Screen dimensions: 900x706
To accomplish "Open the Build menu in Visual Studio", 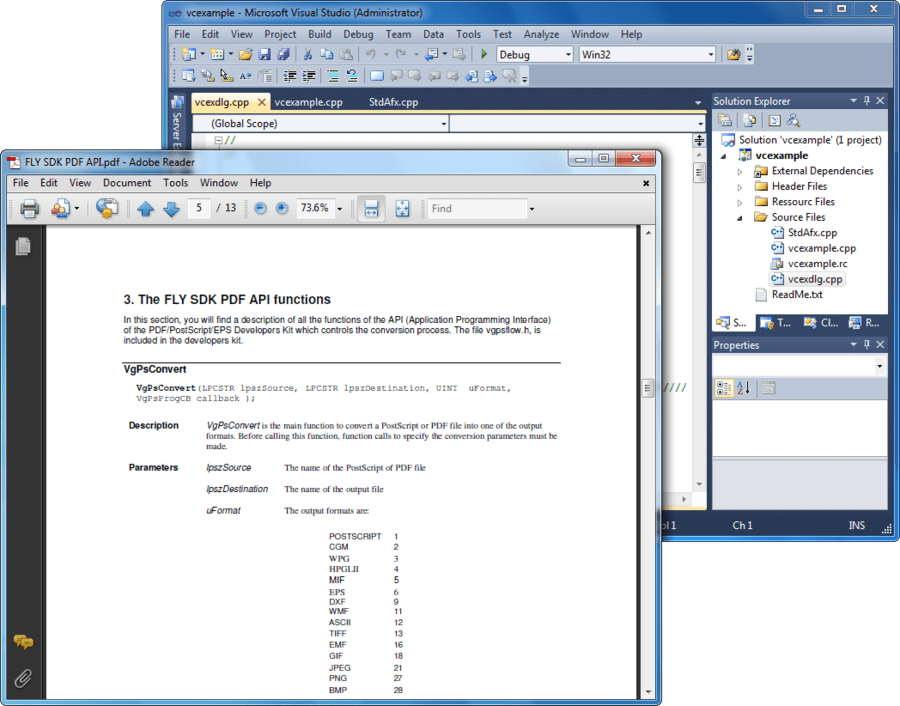I will [319, 34].
